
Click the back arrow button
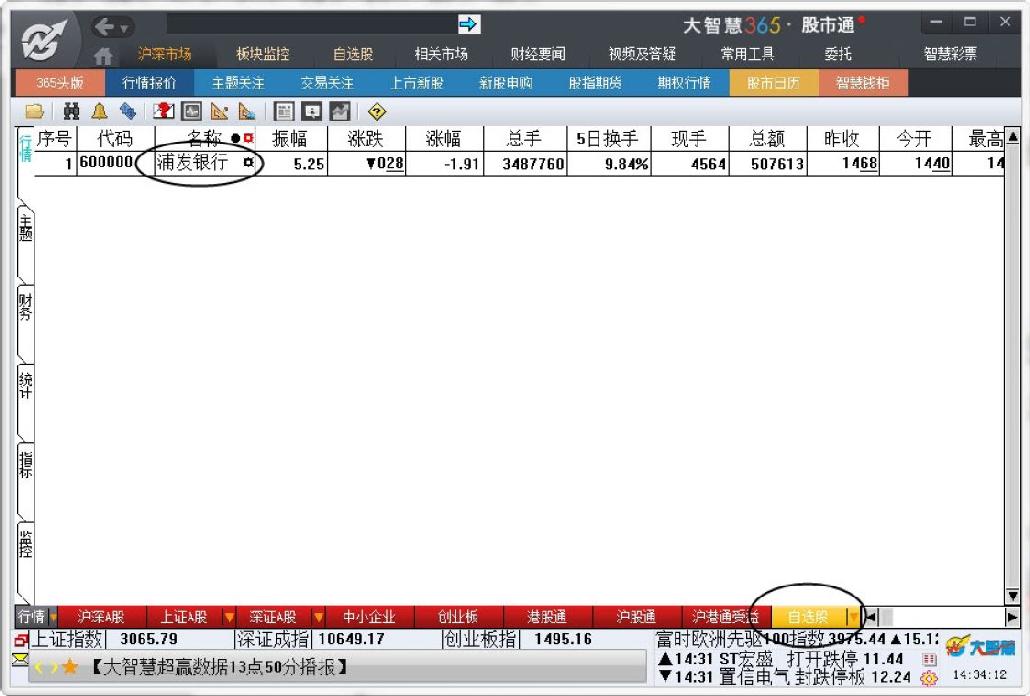(104, 26)
